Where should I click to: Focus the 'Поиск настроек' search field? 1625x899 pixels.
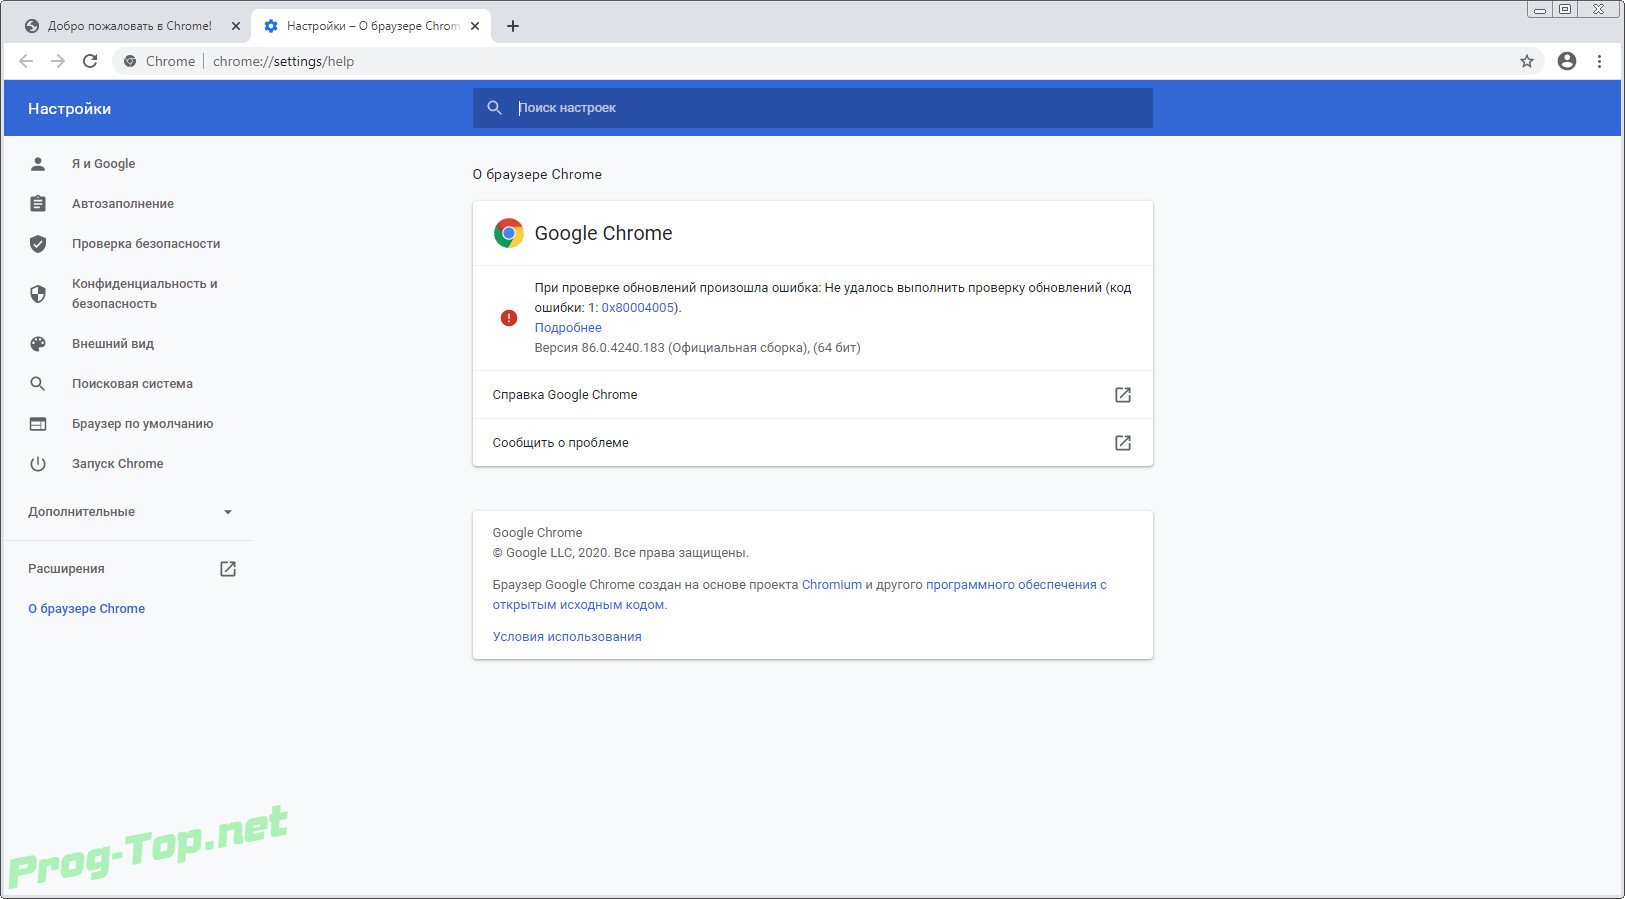pos(812,108)
